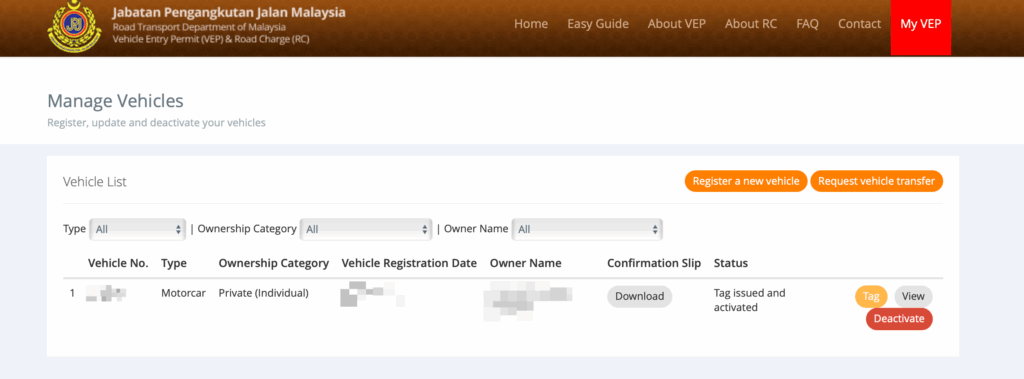Click the Vehicle No. column header

pyautogui.click(x=118, y=263)
